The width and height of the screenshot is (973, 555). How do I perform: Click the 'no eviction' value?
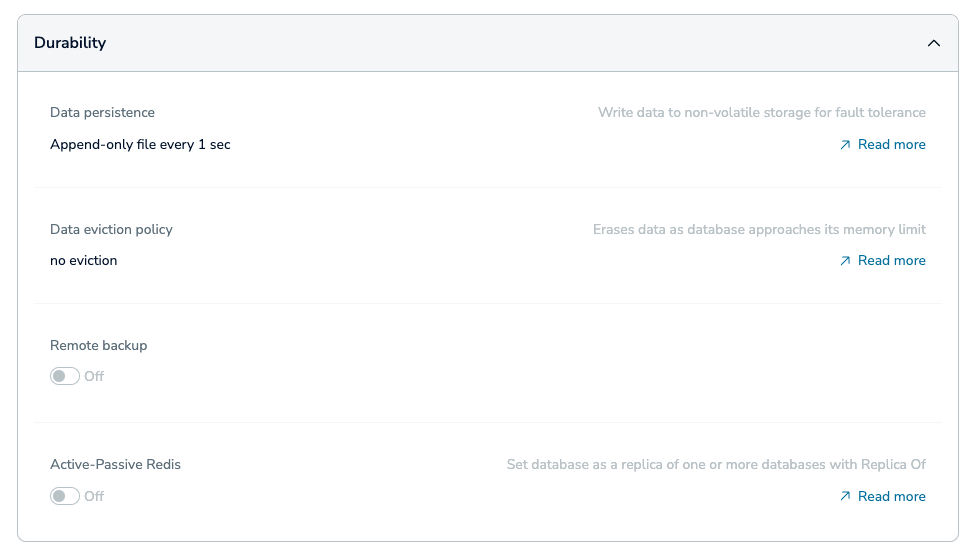(x=84, y=261)
